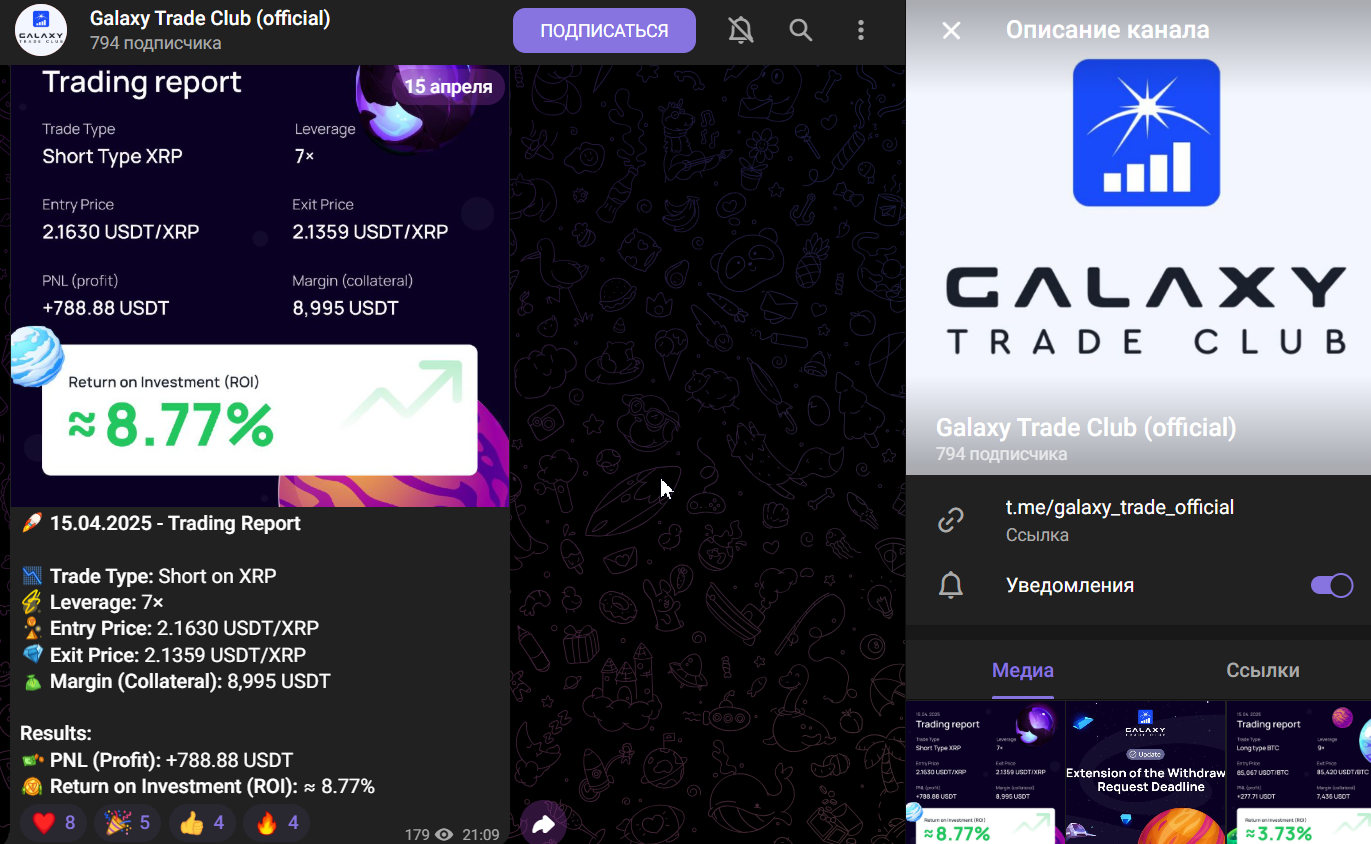The image size is (1371, 844).
Task: Open the 8.77% ROI media thumbnail
Action: (985, 773)
